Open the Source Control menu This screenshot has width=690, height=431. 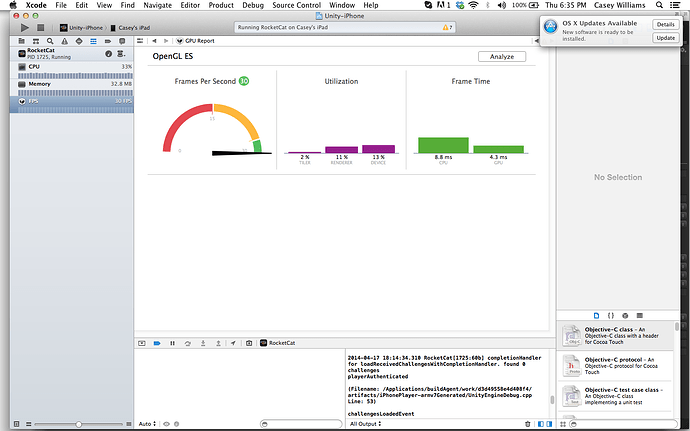point(297,5)
